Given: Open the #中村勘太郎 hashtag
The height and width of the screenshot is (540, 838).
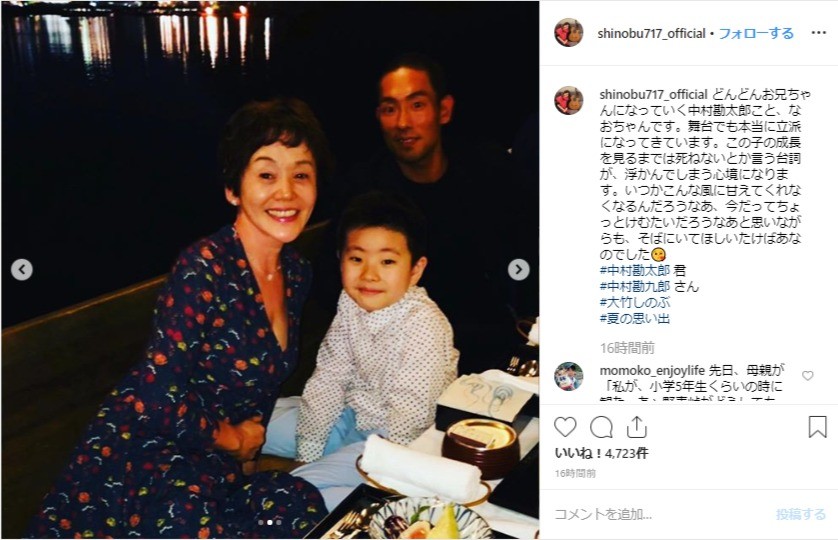Looking at the screenshot, I should click(x=635, y=271).
